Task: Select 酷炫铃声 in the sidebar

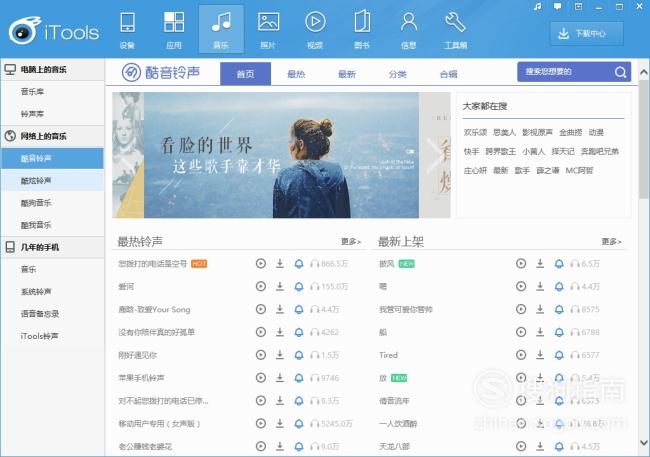Action: point(52,181)
